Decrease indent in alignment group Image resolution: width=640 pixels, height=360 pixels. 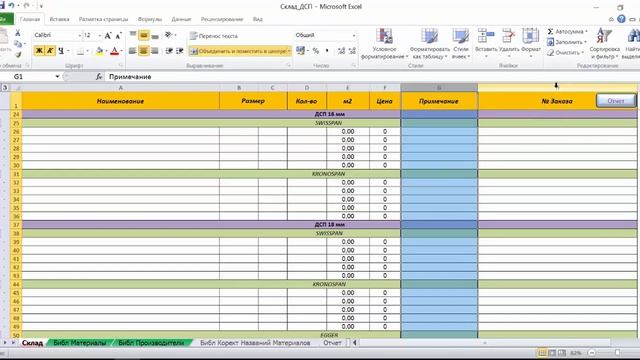pos(169,51)
